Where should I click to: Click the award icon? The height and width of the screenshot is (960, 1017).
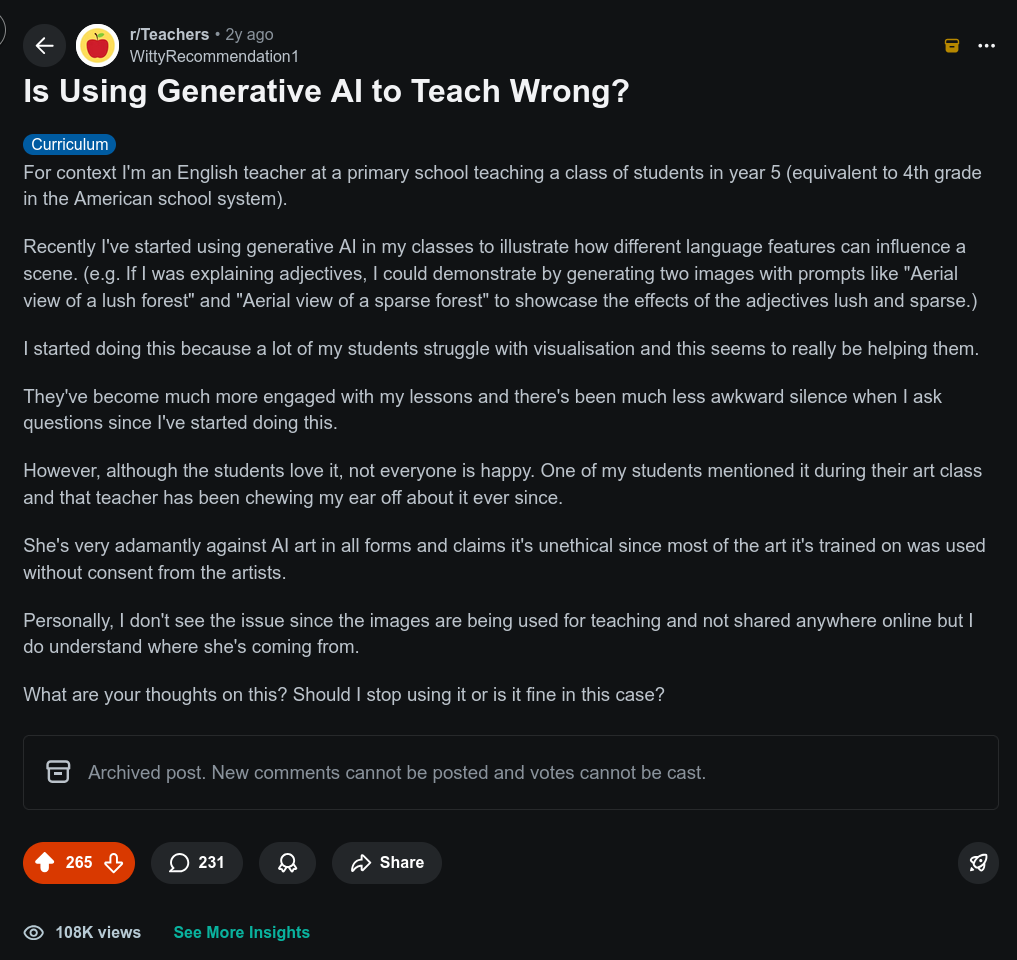click(287, 863)
